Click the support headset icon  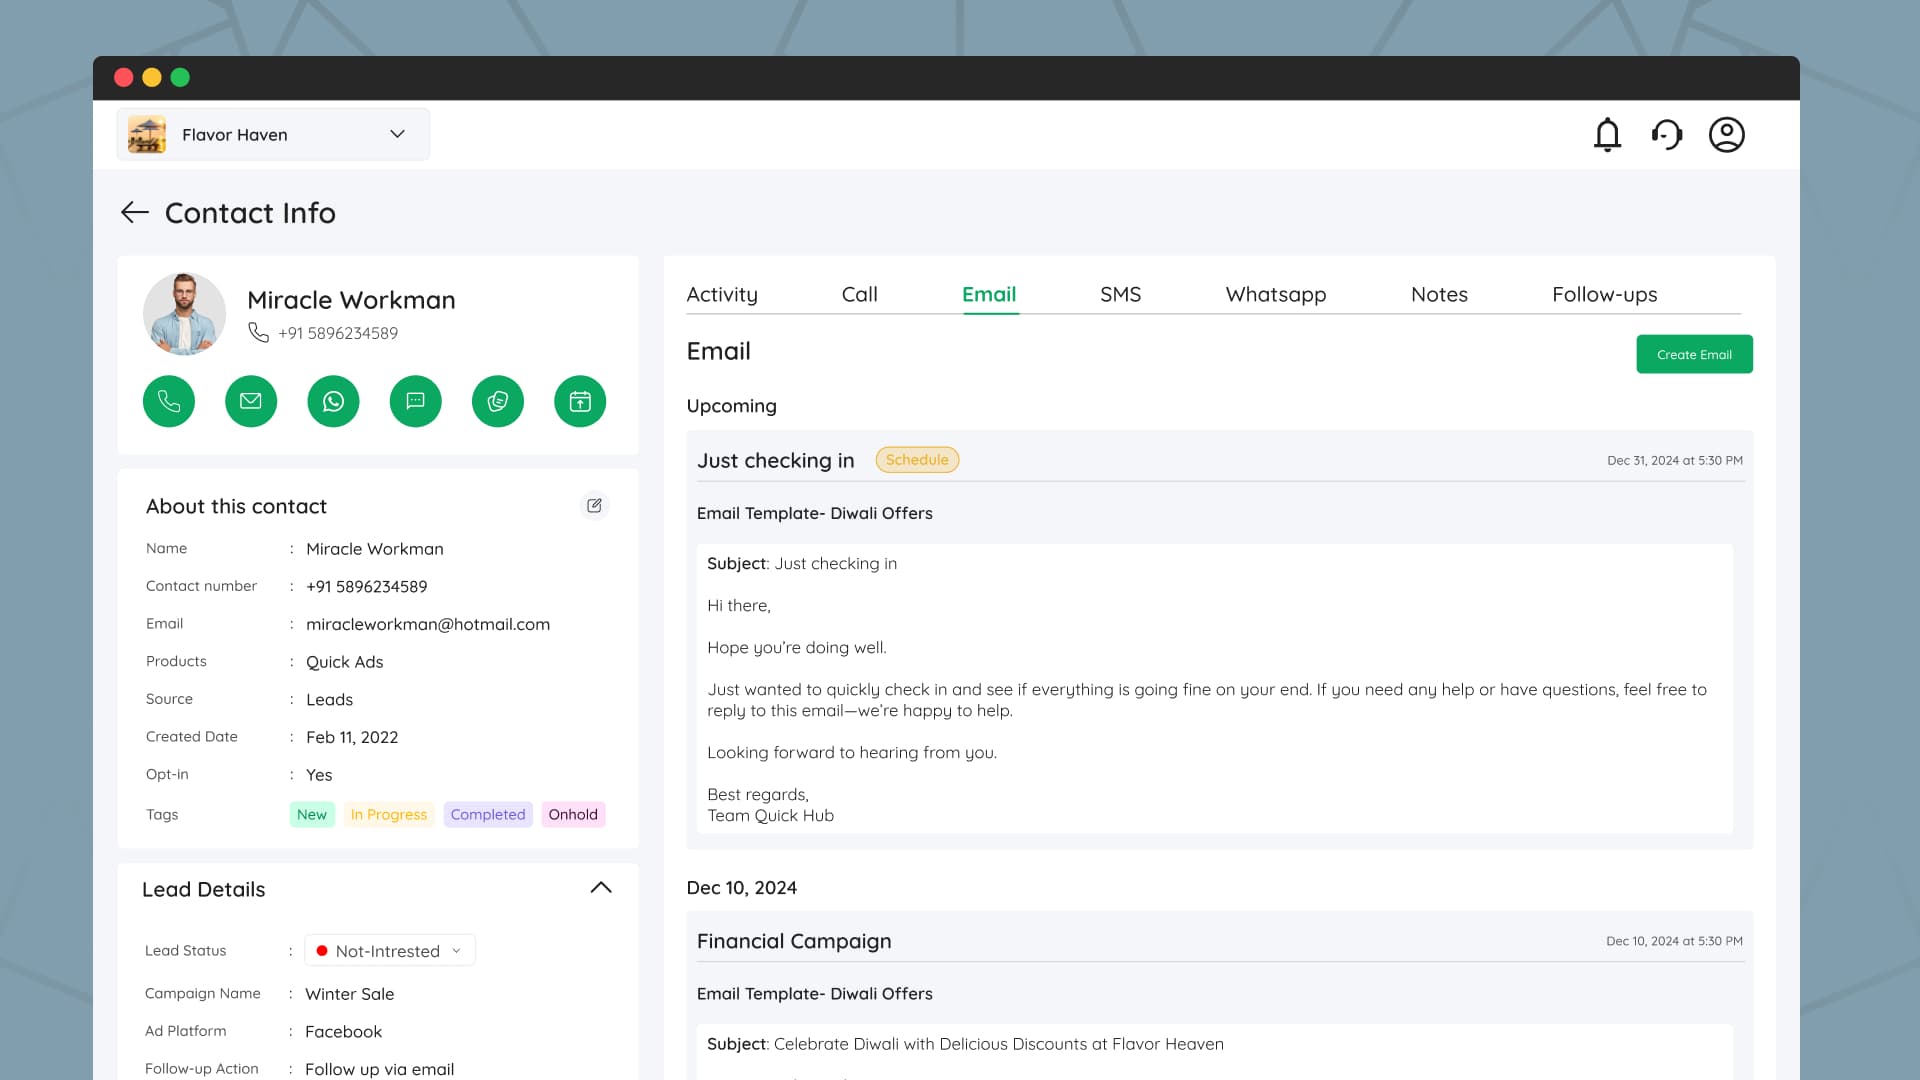click(x=1667, y=134)
